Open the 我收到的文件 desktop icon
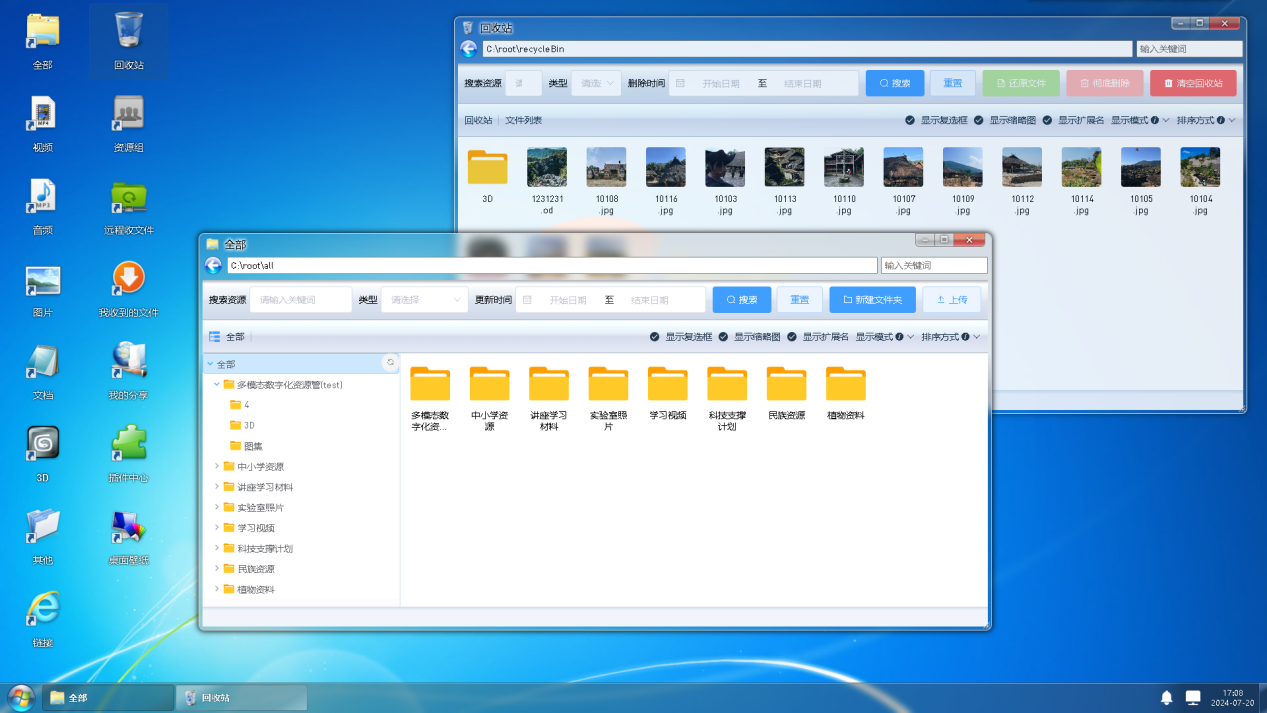Image resolution: width=1267 pixels, height=713 pixels. (x=128, y=280)
